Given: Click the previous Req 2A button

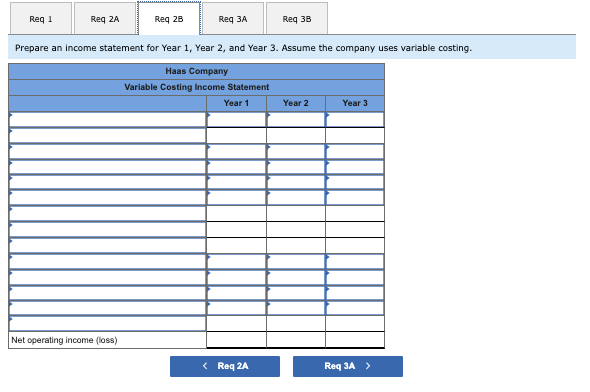Looking at the screenshot, I should tap(225, 366).
